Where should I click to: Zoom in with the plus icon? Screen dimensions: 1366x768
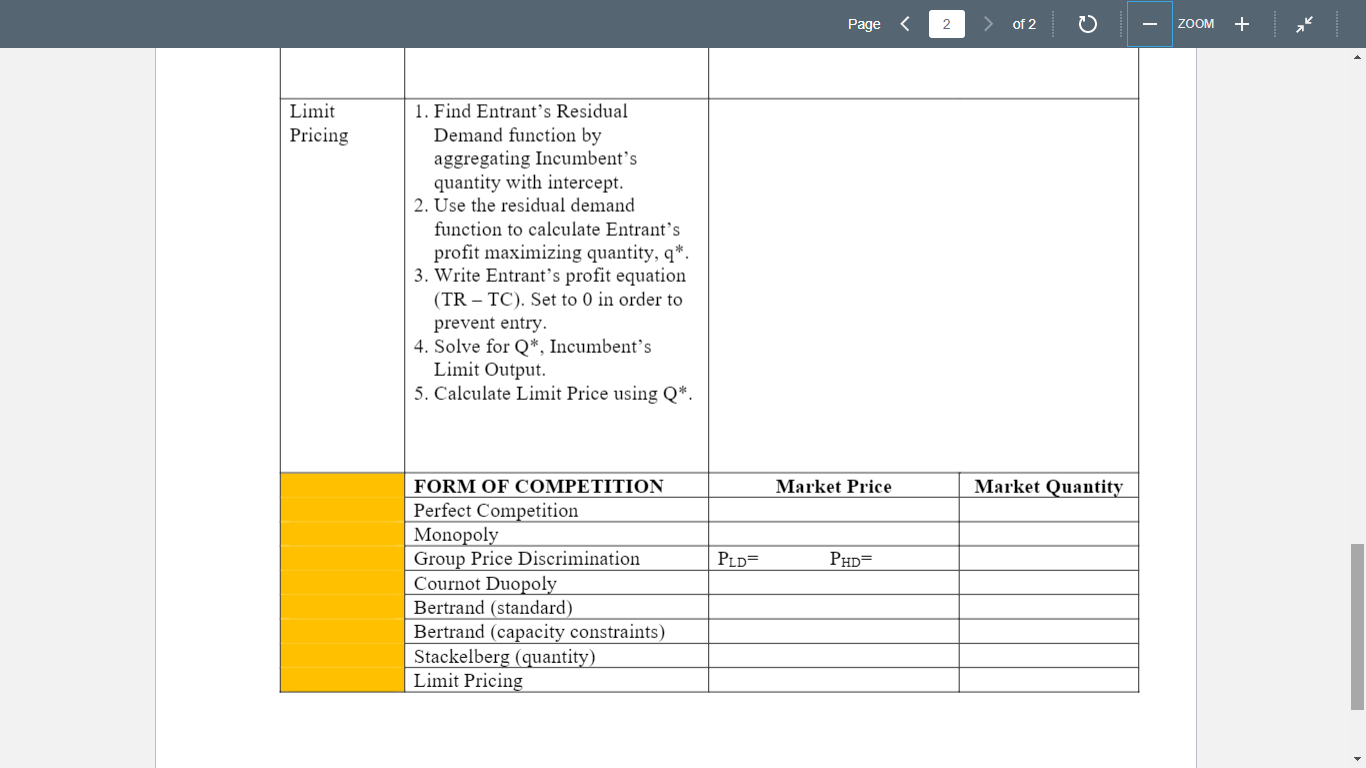coord(1241,23)
